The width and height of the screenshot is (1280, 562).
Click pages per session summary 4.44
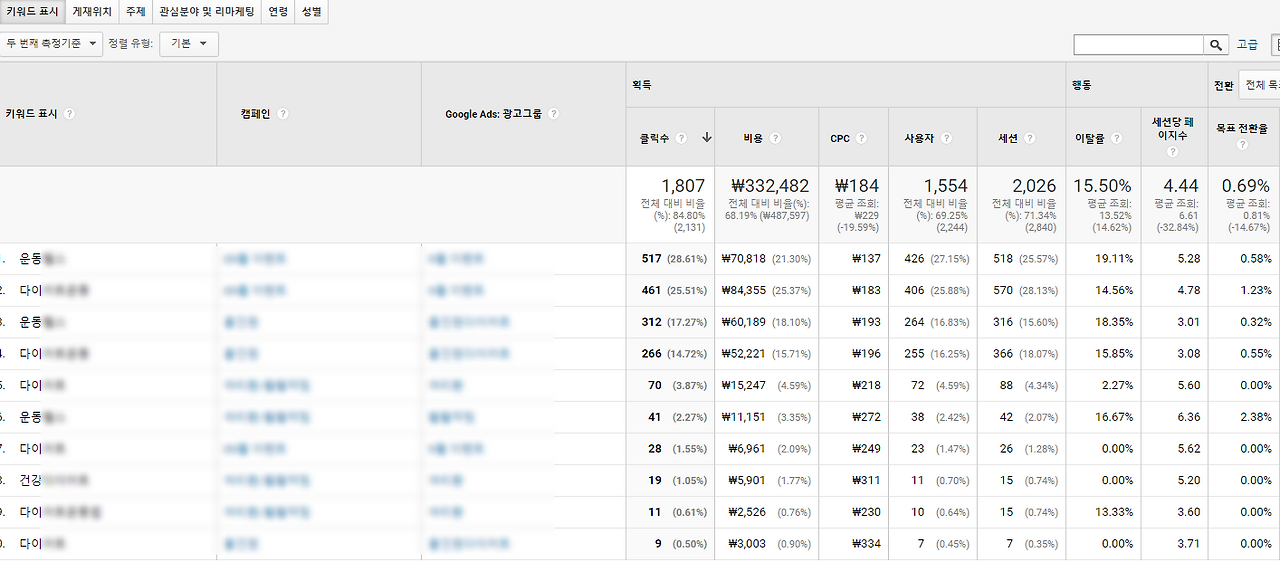pos(1180,186)
